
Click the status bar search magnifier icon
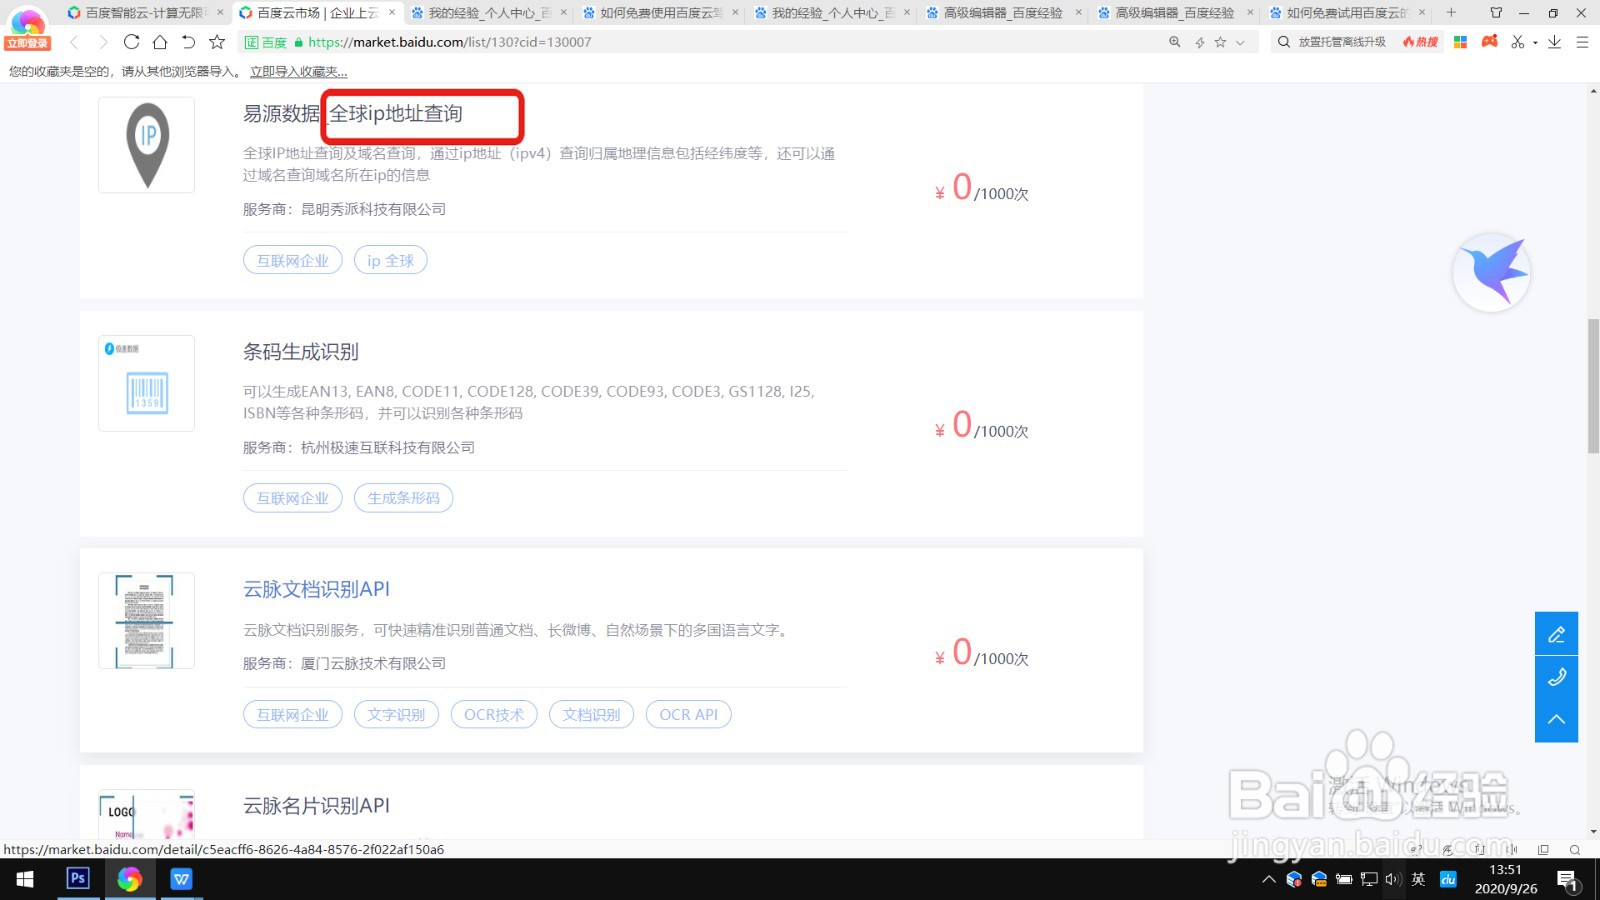pos(1575,850)
